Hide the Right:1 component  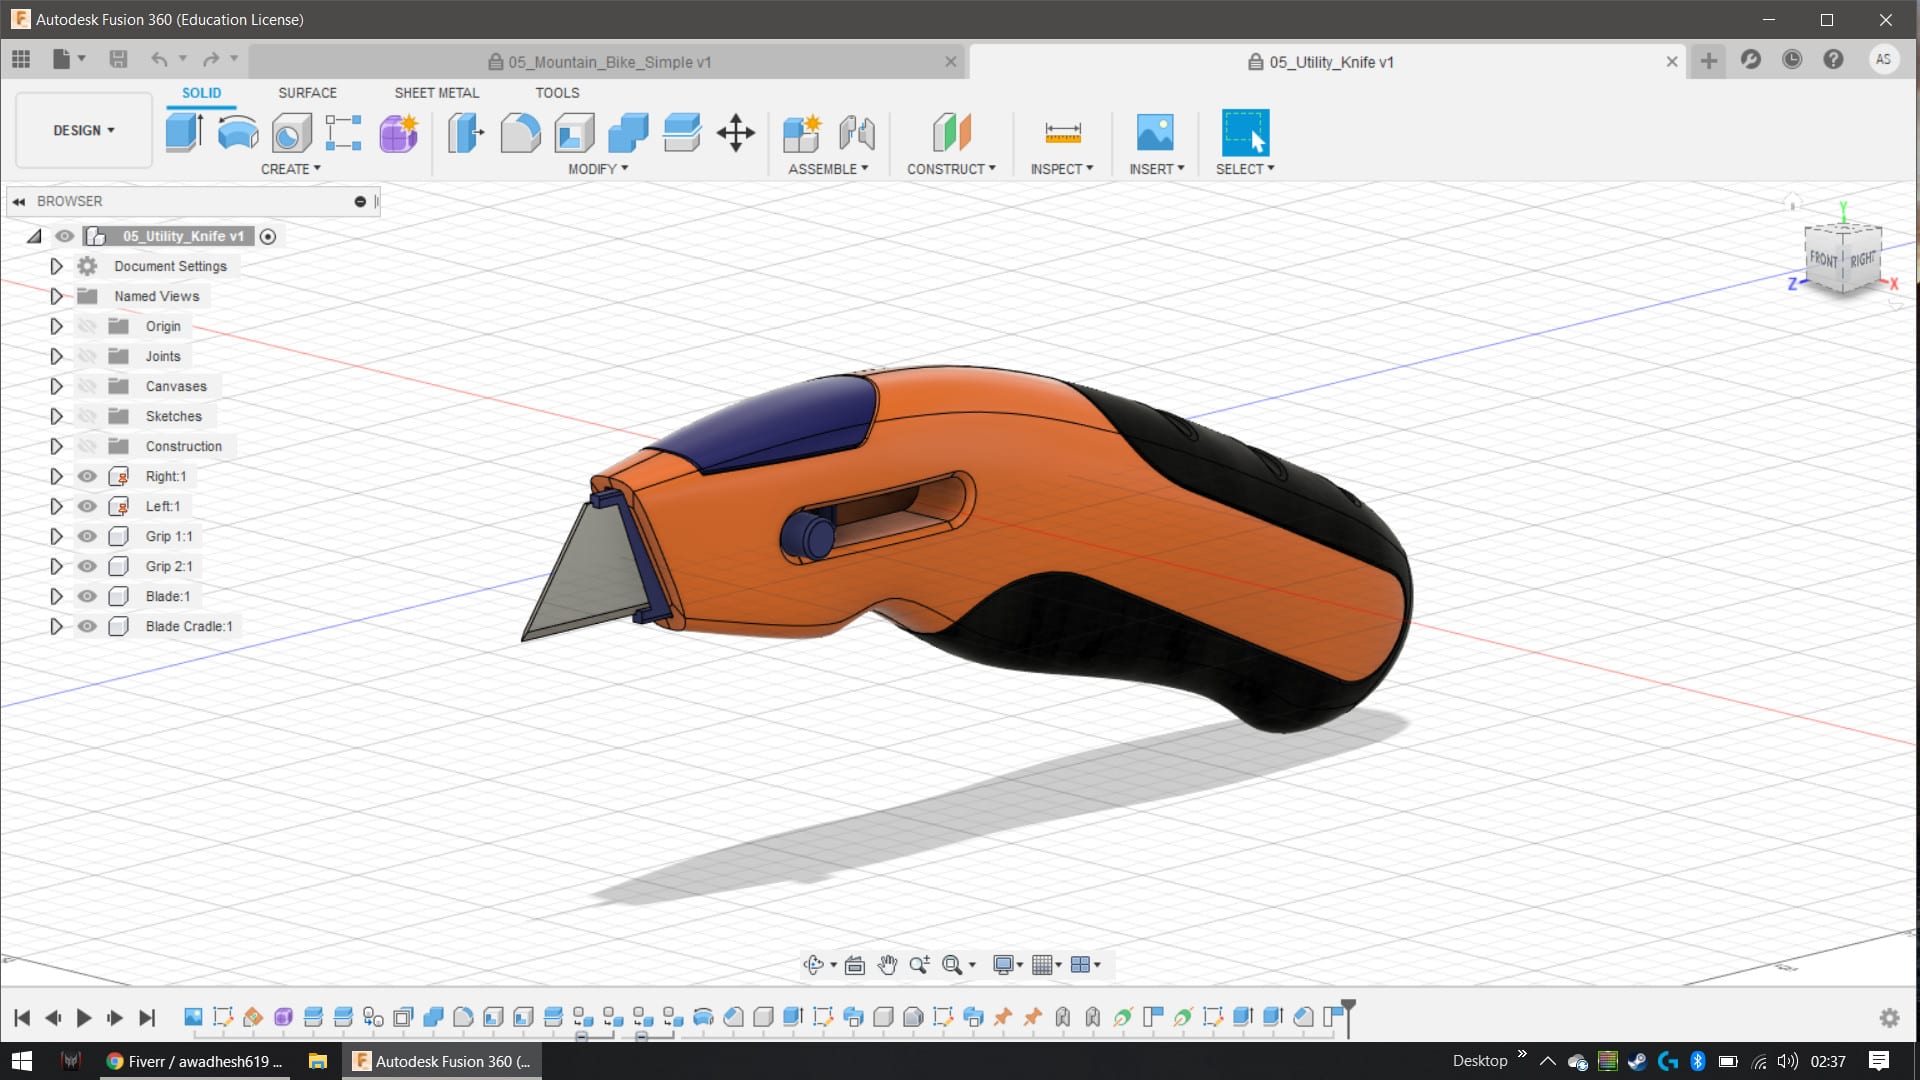click(87, 476)
